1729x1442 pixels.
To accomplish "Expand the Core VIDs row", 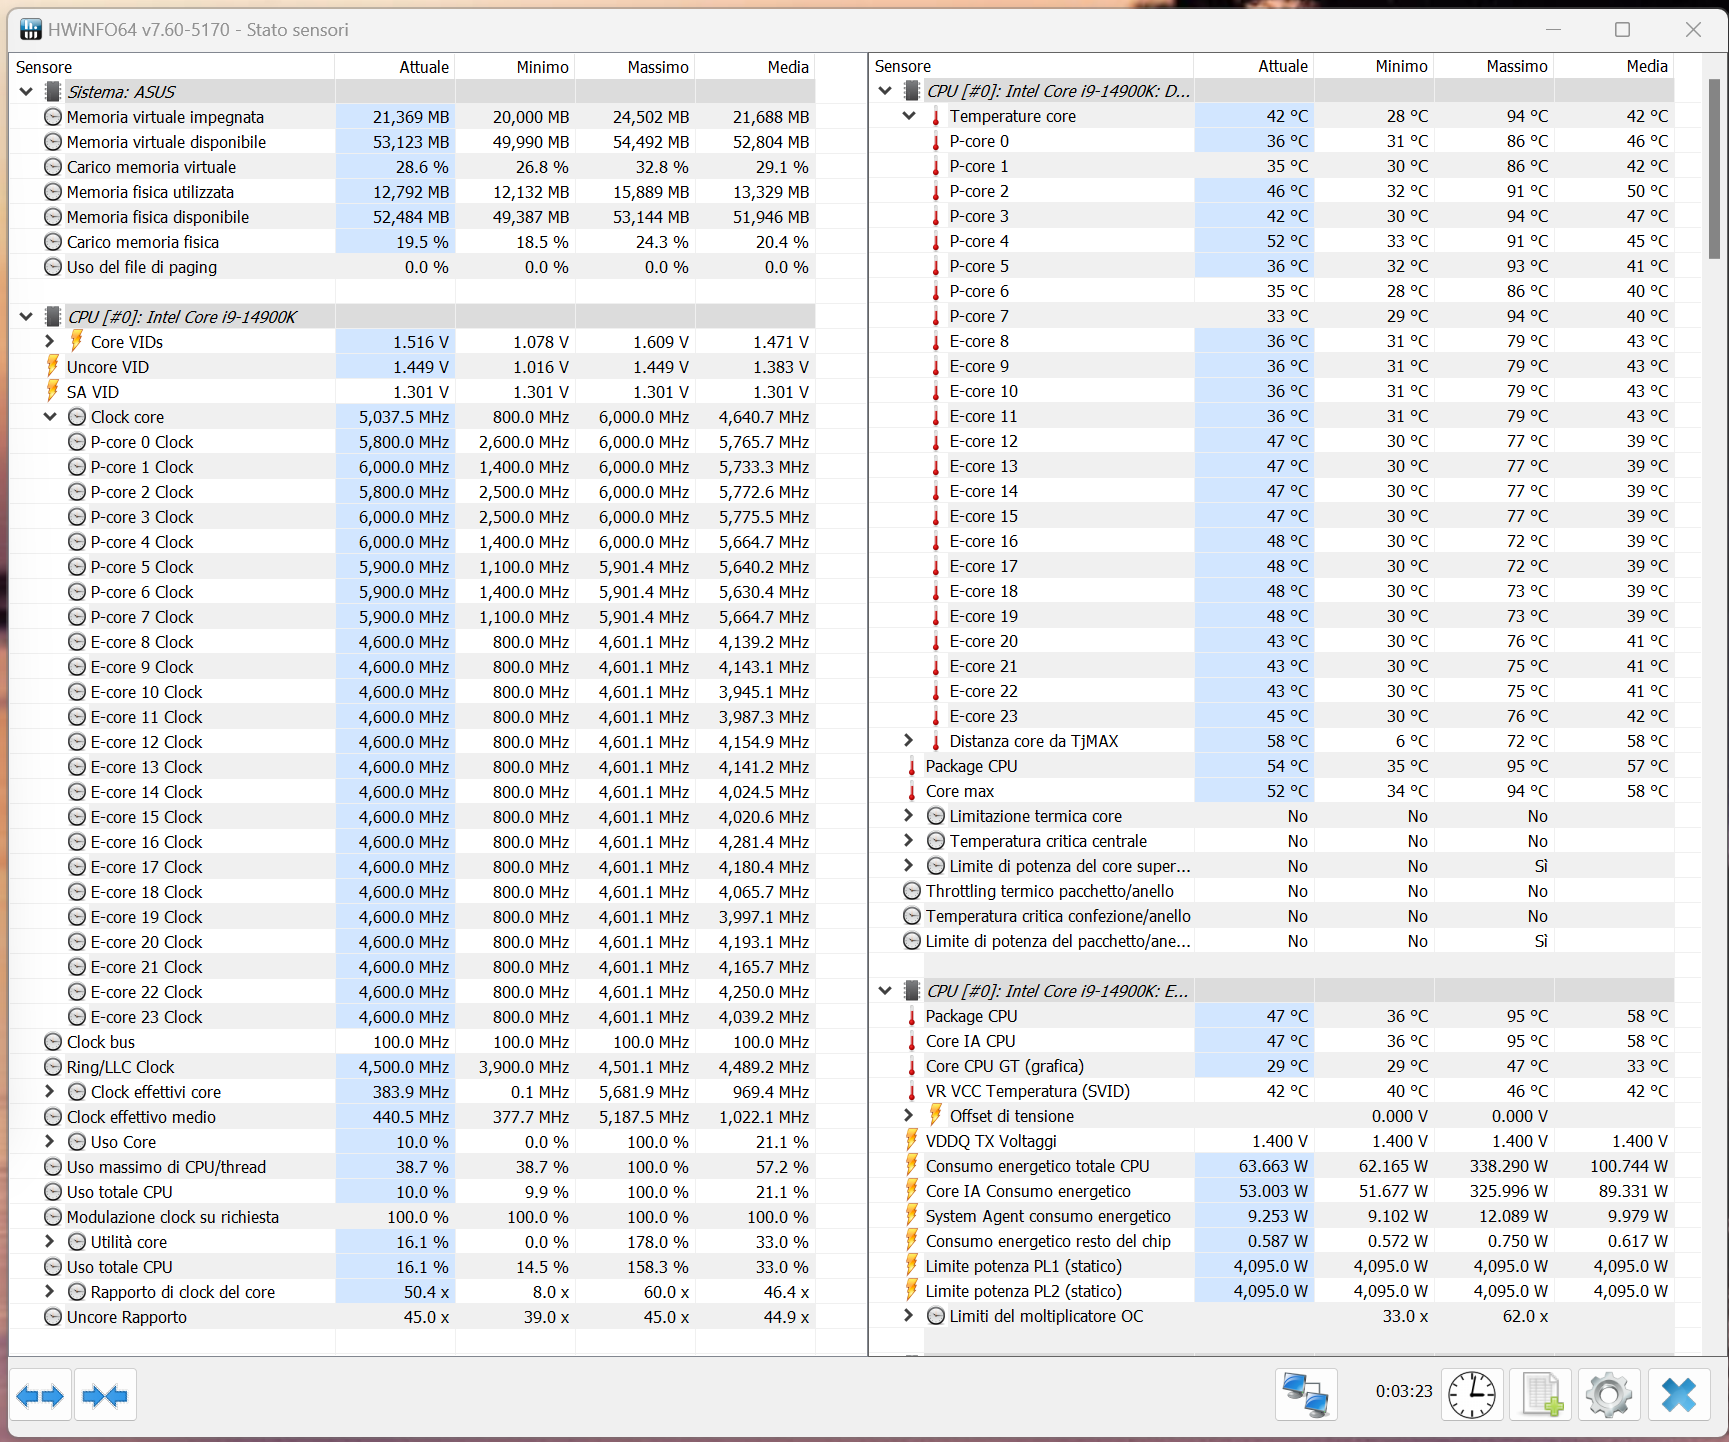I will [50, 342].
